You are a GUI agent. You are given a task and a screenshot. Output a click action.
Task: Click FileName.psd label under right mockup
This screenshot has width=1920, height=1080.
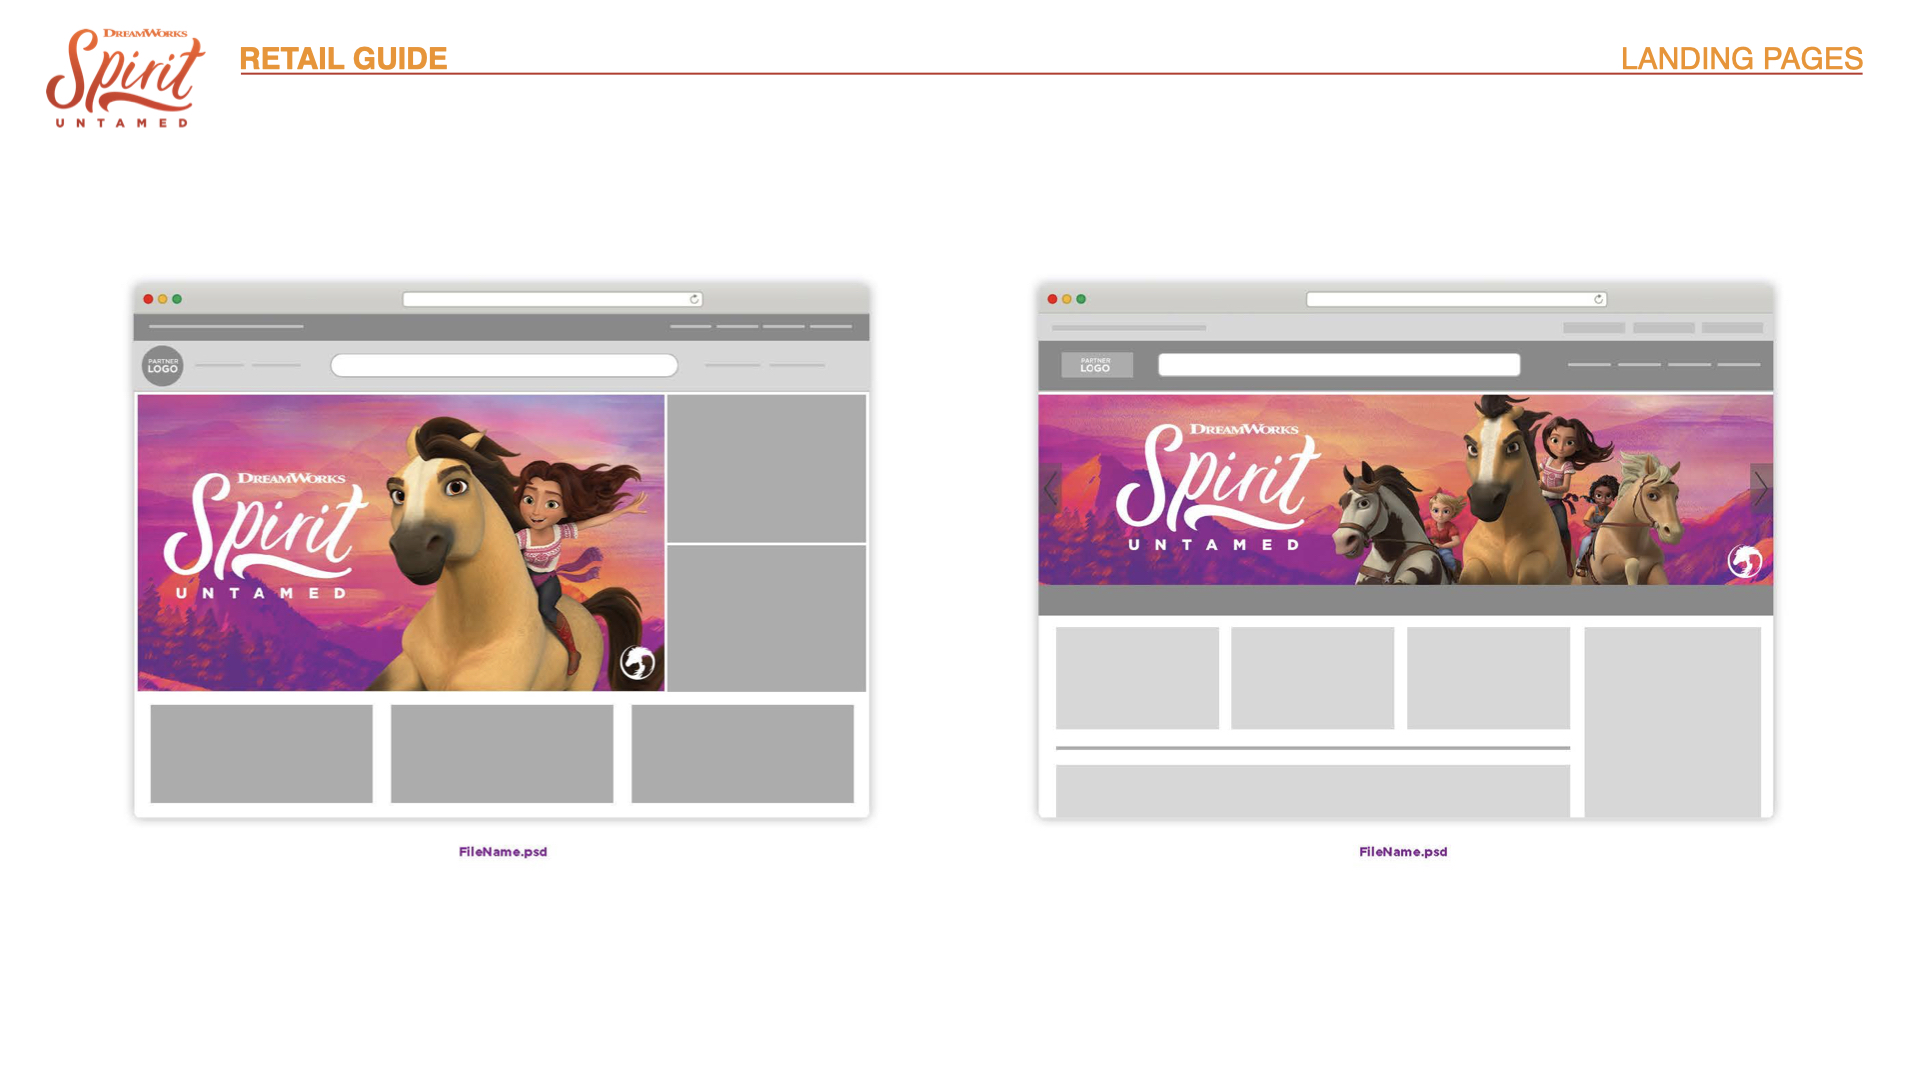(1403, 852)
